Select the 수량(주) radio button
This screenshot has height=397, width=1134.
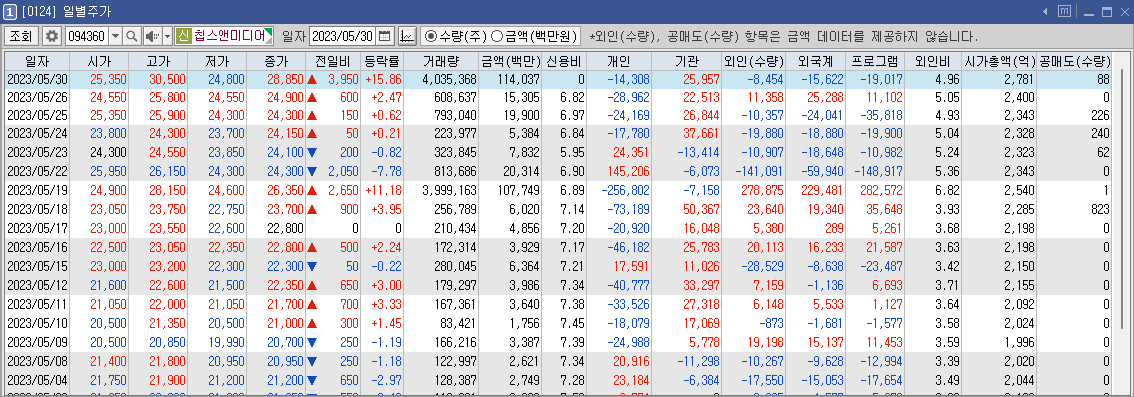click(x=431, y=35)
